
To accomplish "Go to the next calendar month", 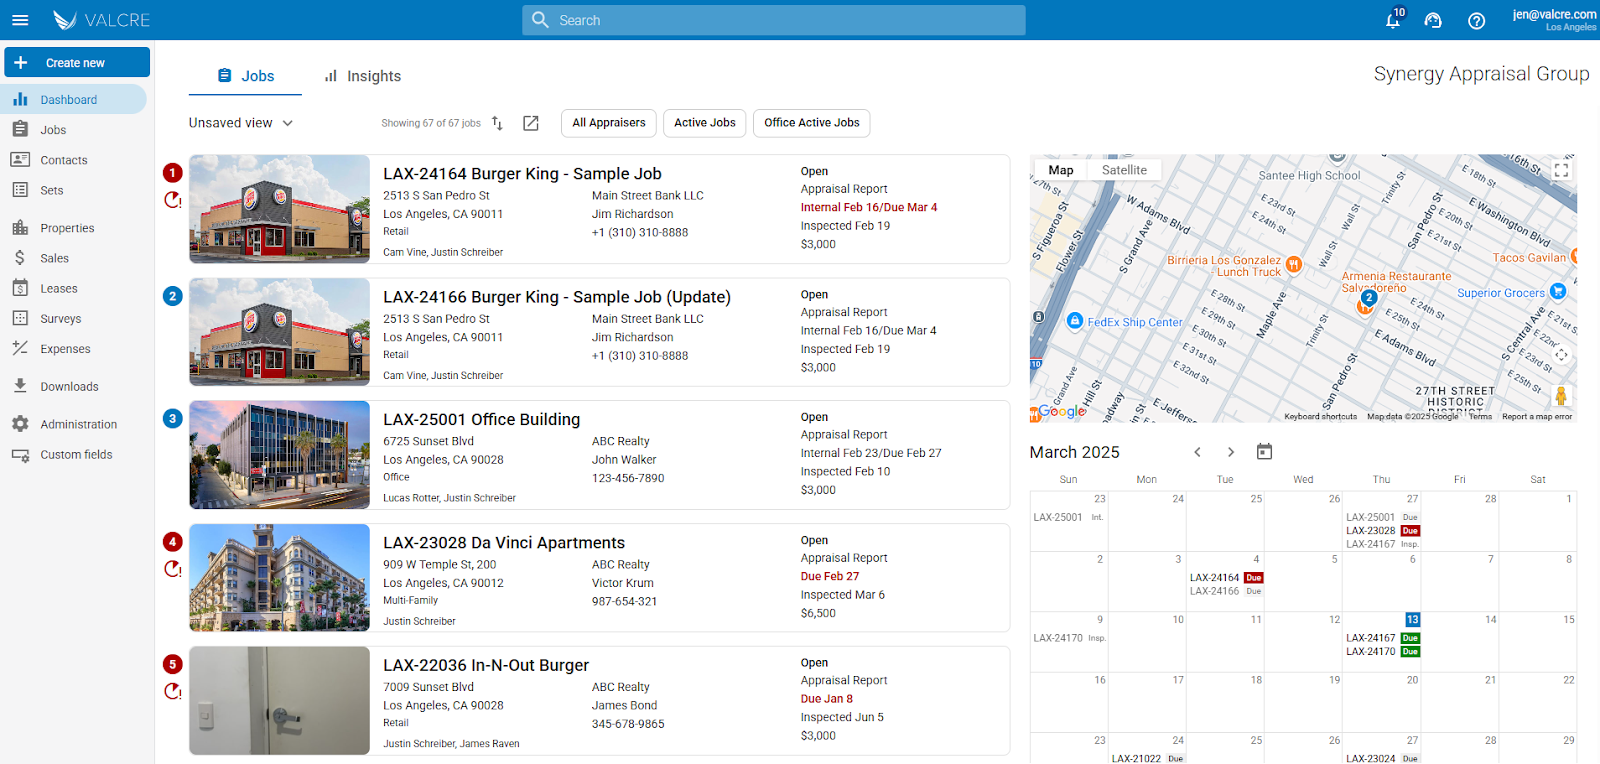I will 1231,452.
